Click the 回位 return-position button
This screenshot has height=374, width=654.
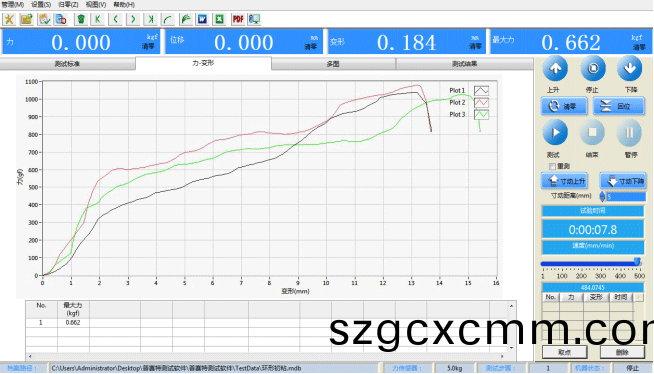[x=619, y=106]
